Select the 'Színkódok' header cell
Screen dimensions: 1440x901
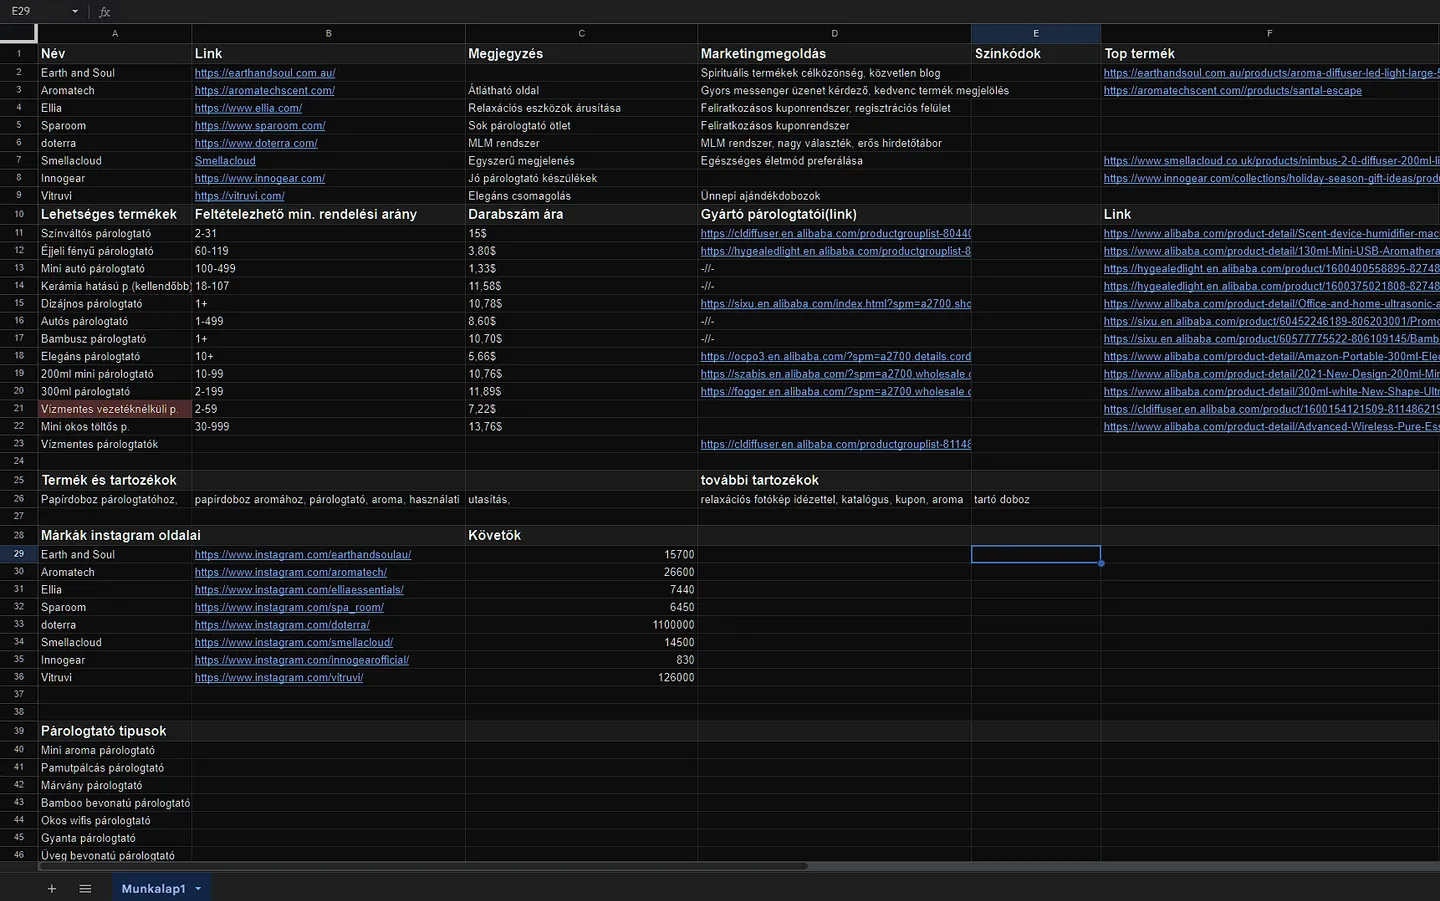point(1036,54)
